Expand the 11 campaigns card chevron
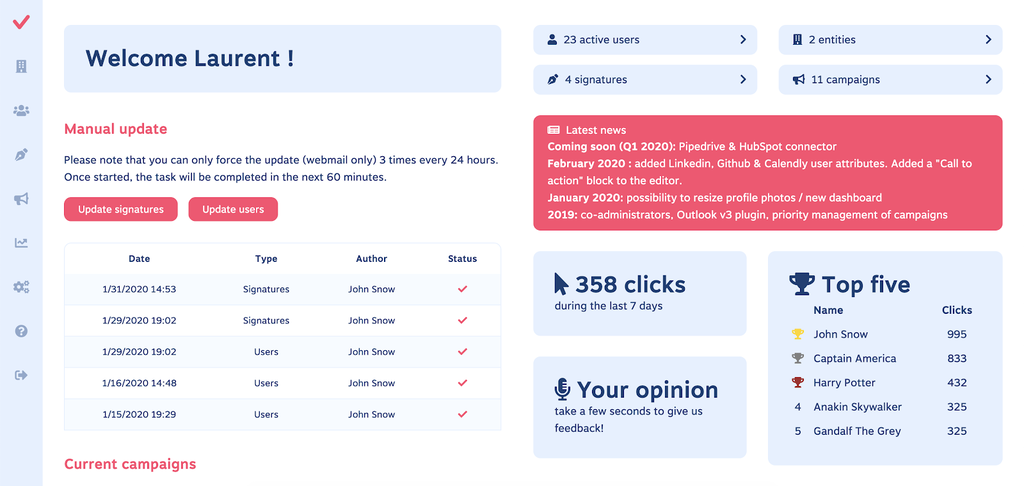 tap(988, 79)
